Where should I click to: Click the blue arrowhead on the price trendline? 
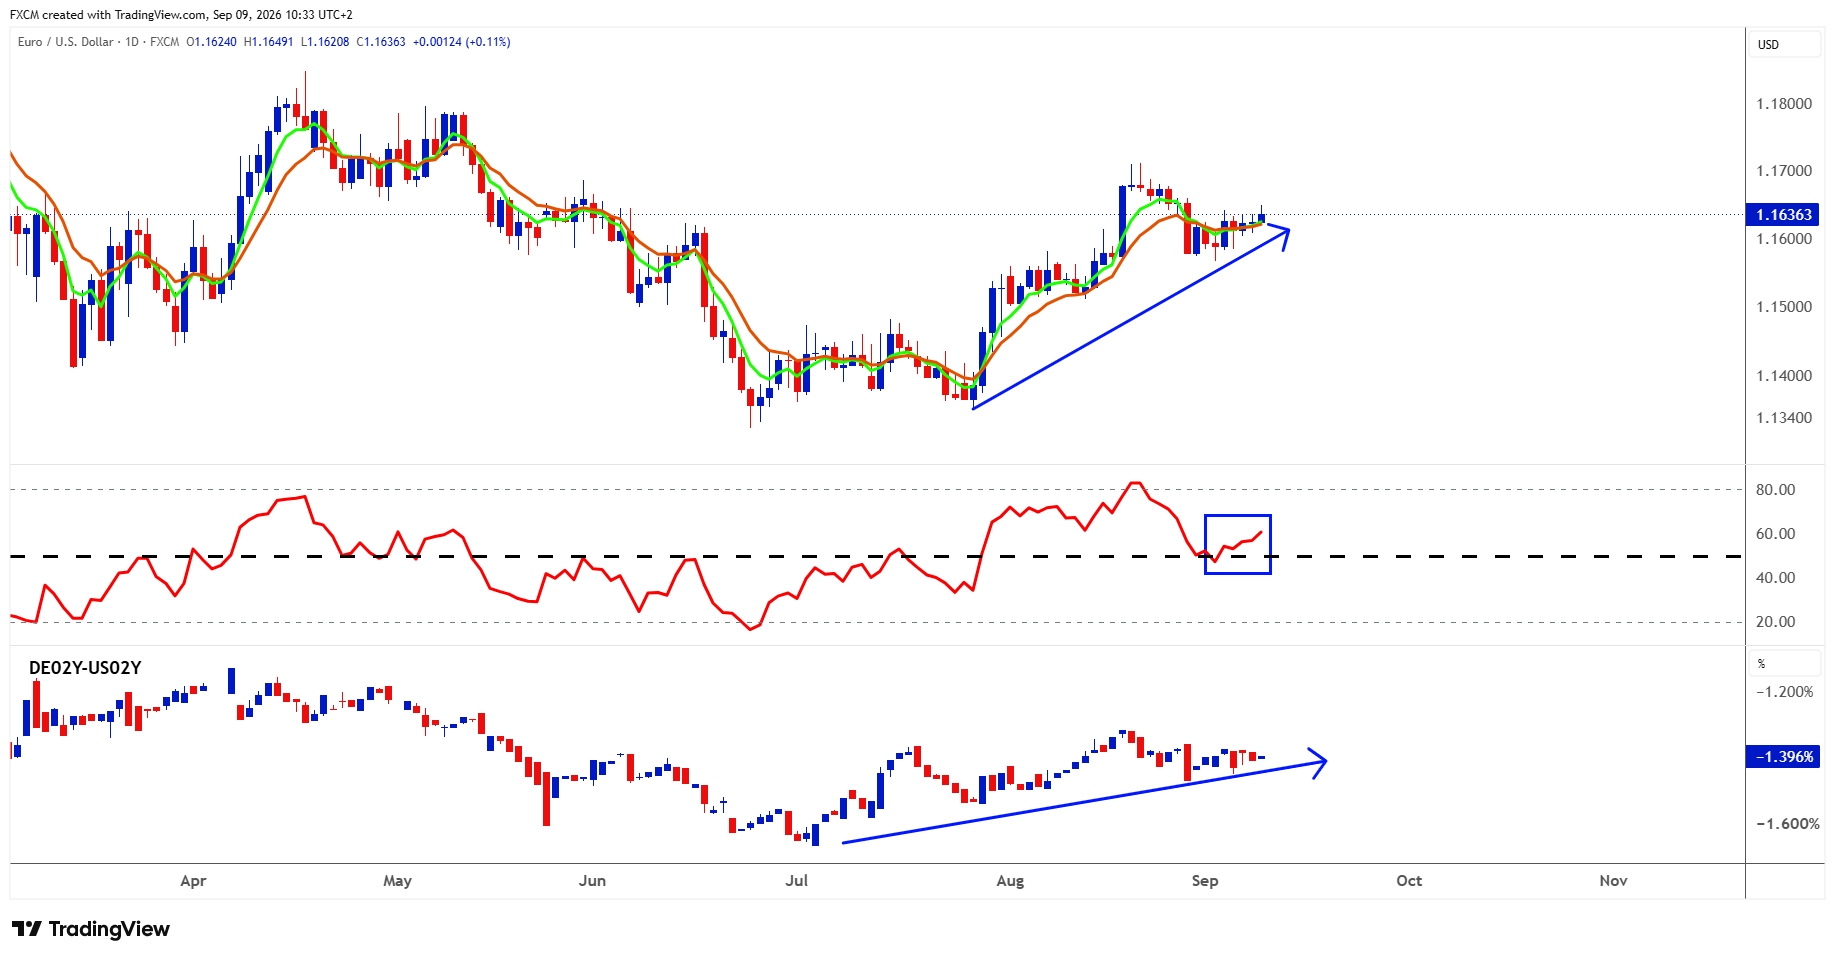[1279, 235]
